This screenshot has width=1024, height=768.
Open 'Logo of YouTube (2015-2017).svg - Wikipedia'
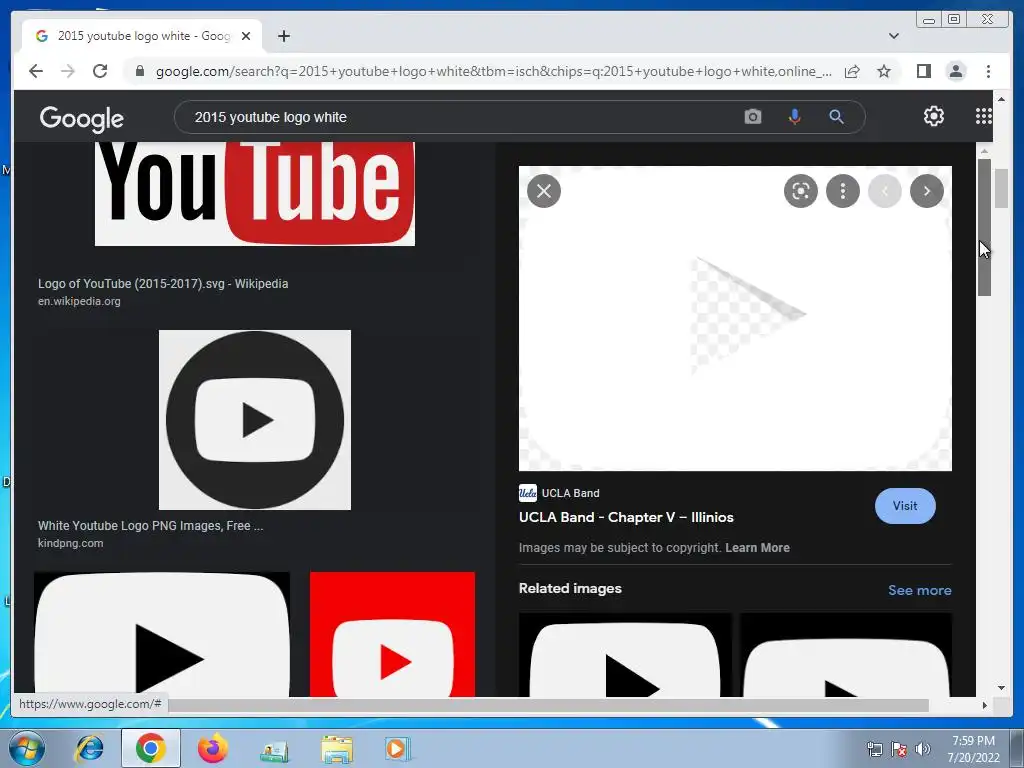pyautogui.click(x=163, y=283)
